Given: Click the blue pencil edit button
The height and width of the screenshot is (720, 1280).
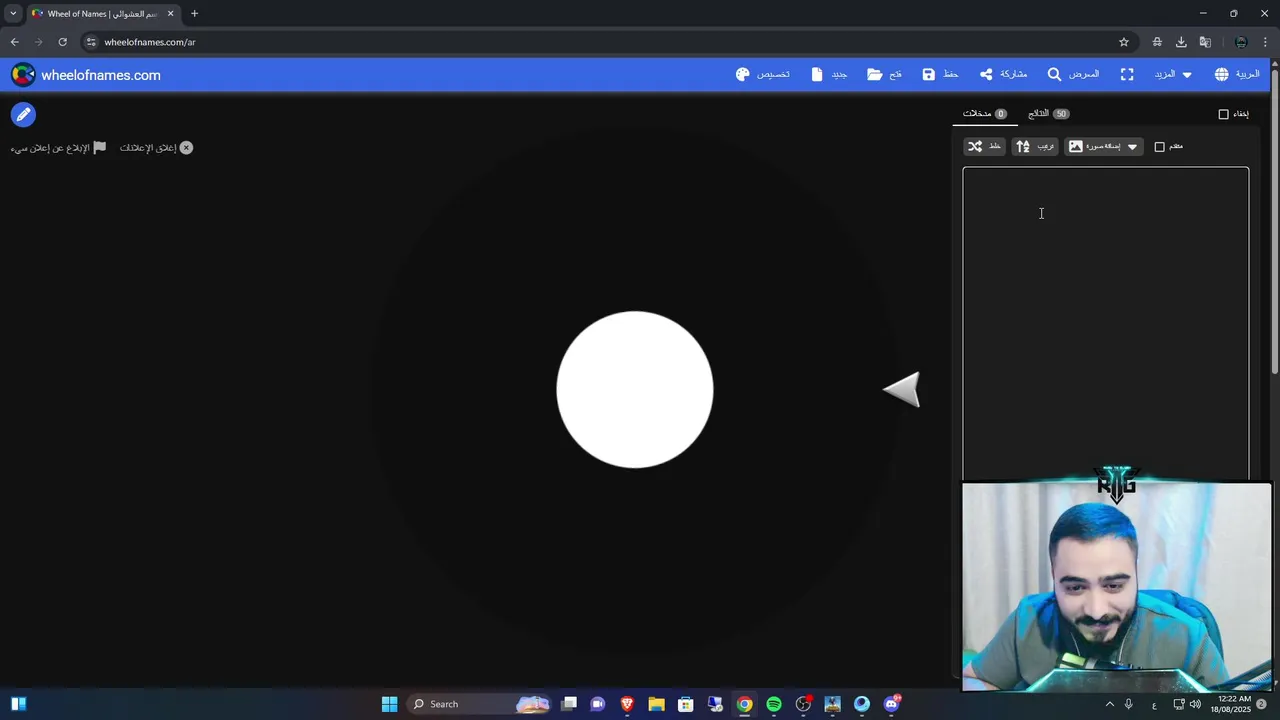Looking at the screenshot, I should tap(23, 115).
